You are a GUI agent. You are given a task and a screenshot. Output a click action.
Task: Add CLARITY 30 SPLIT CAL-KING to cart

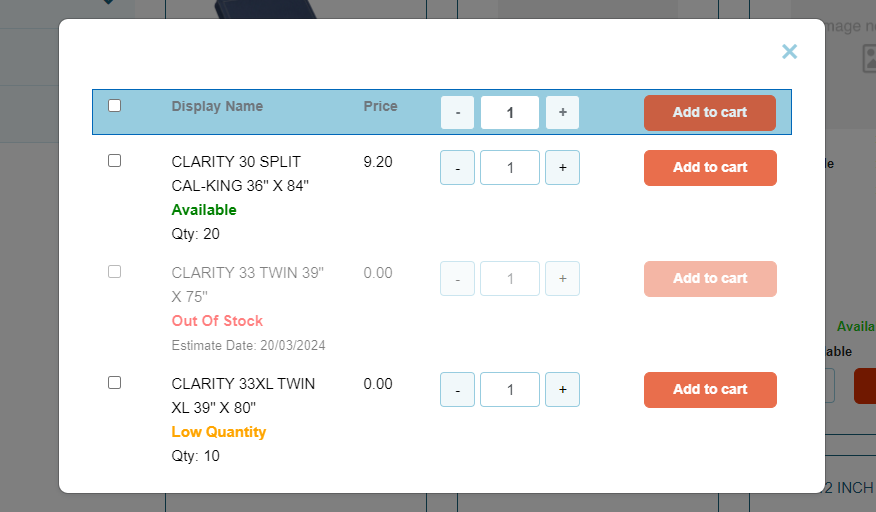click(x=710, y=168)
